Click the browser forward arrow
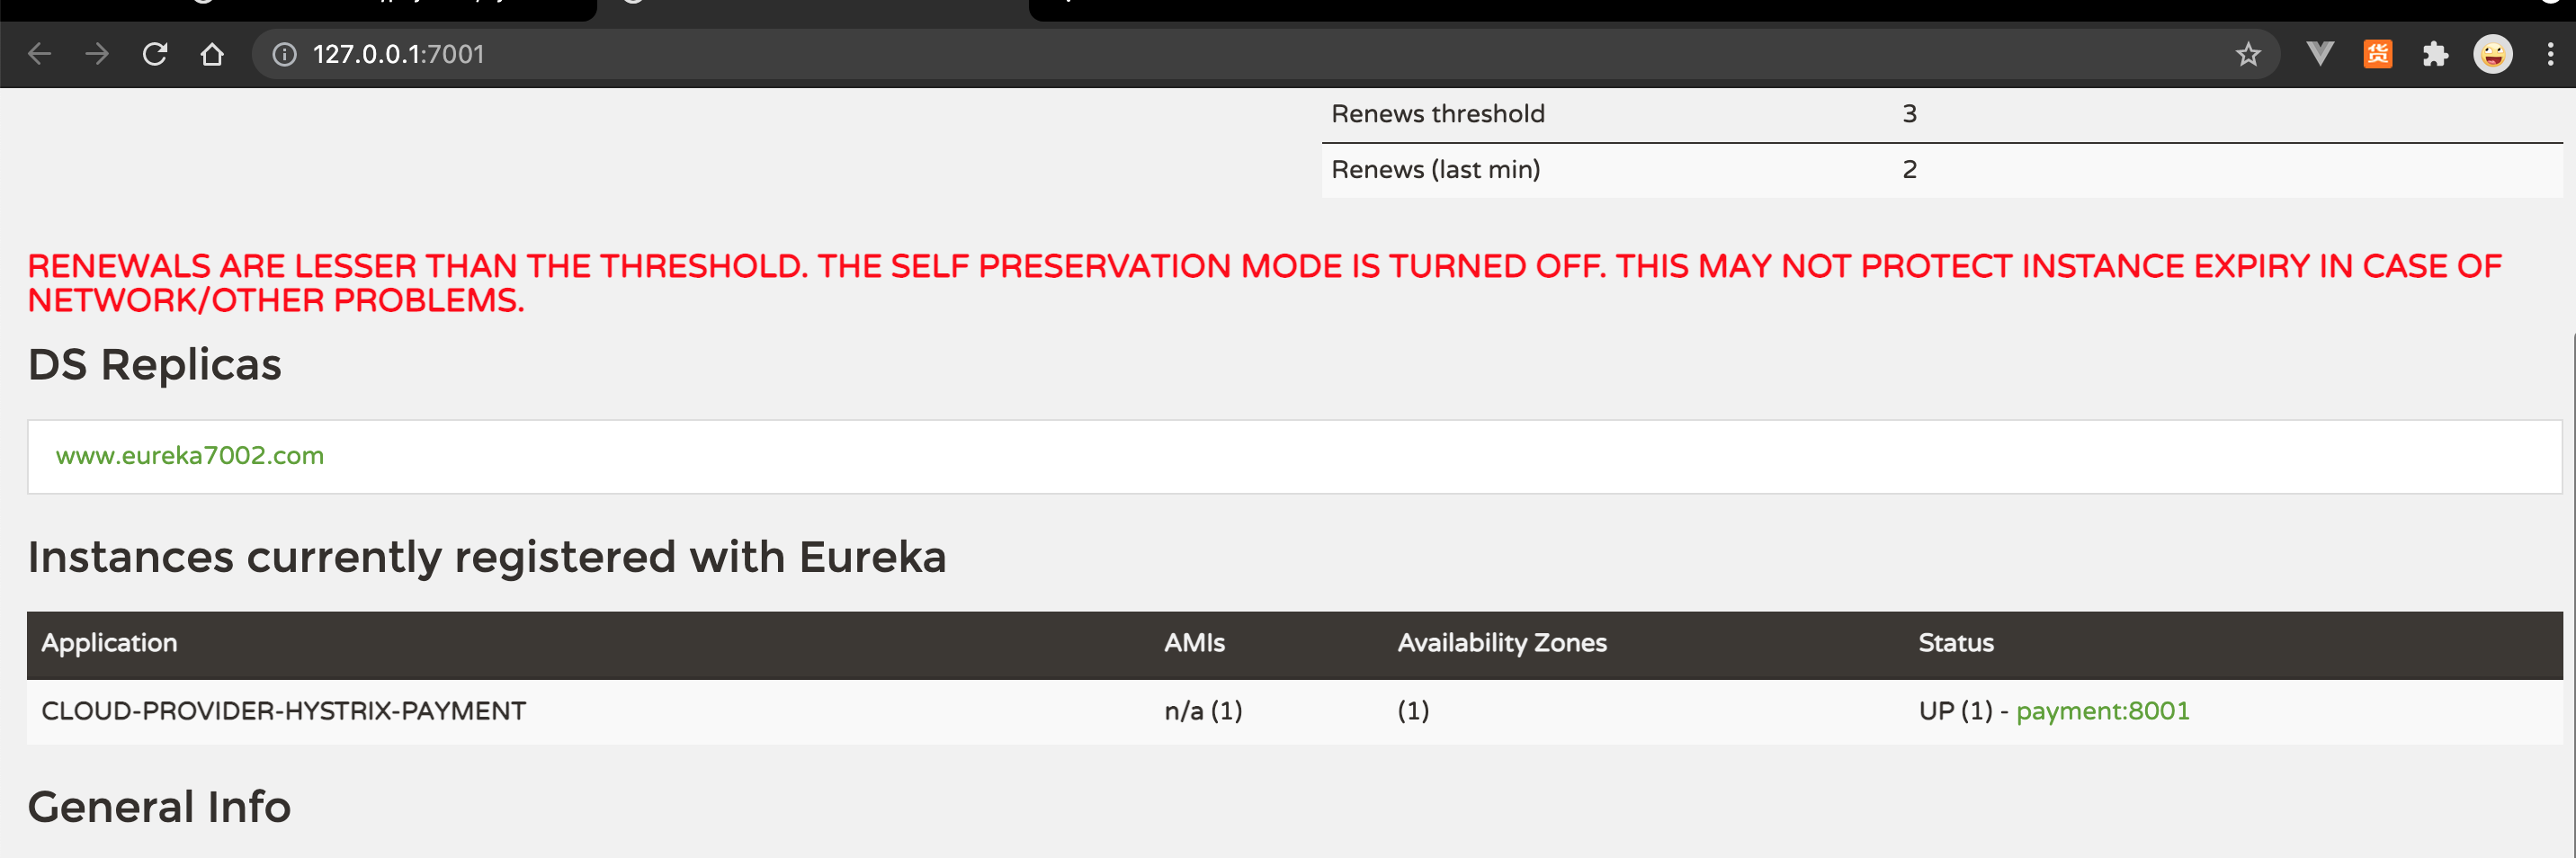 [x=97, y=54]
